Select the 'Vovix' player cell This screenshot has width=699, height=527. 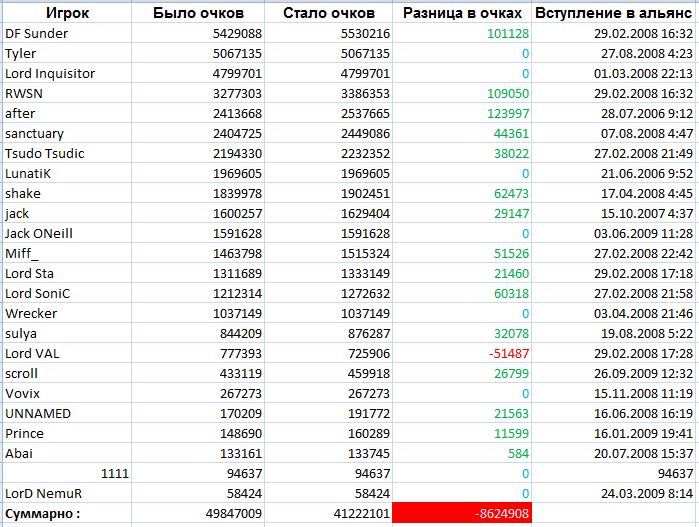[x=67, y=393]
